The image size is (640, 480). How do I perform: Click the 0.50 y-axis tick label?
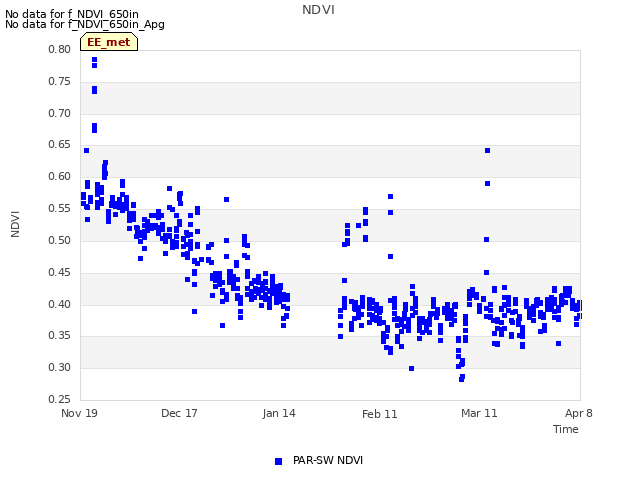coord(59,240)
